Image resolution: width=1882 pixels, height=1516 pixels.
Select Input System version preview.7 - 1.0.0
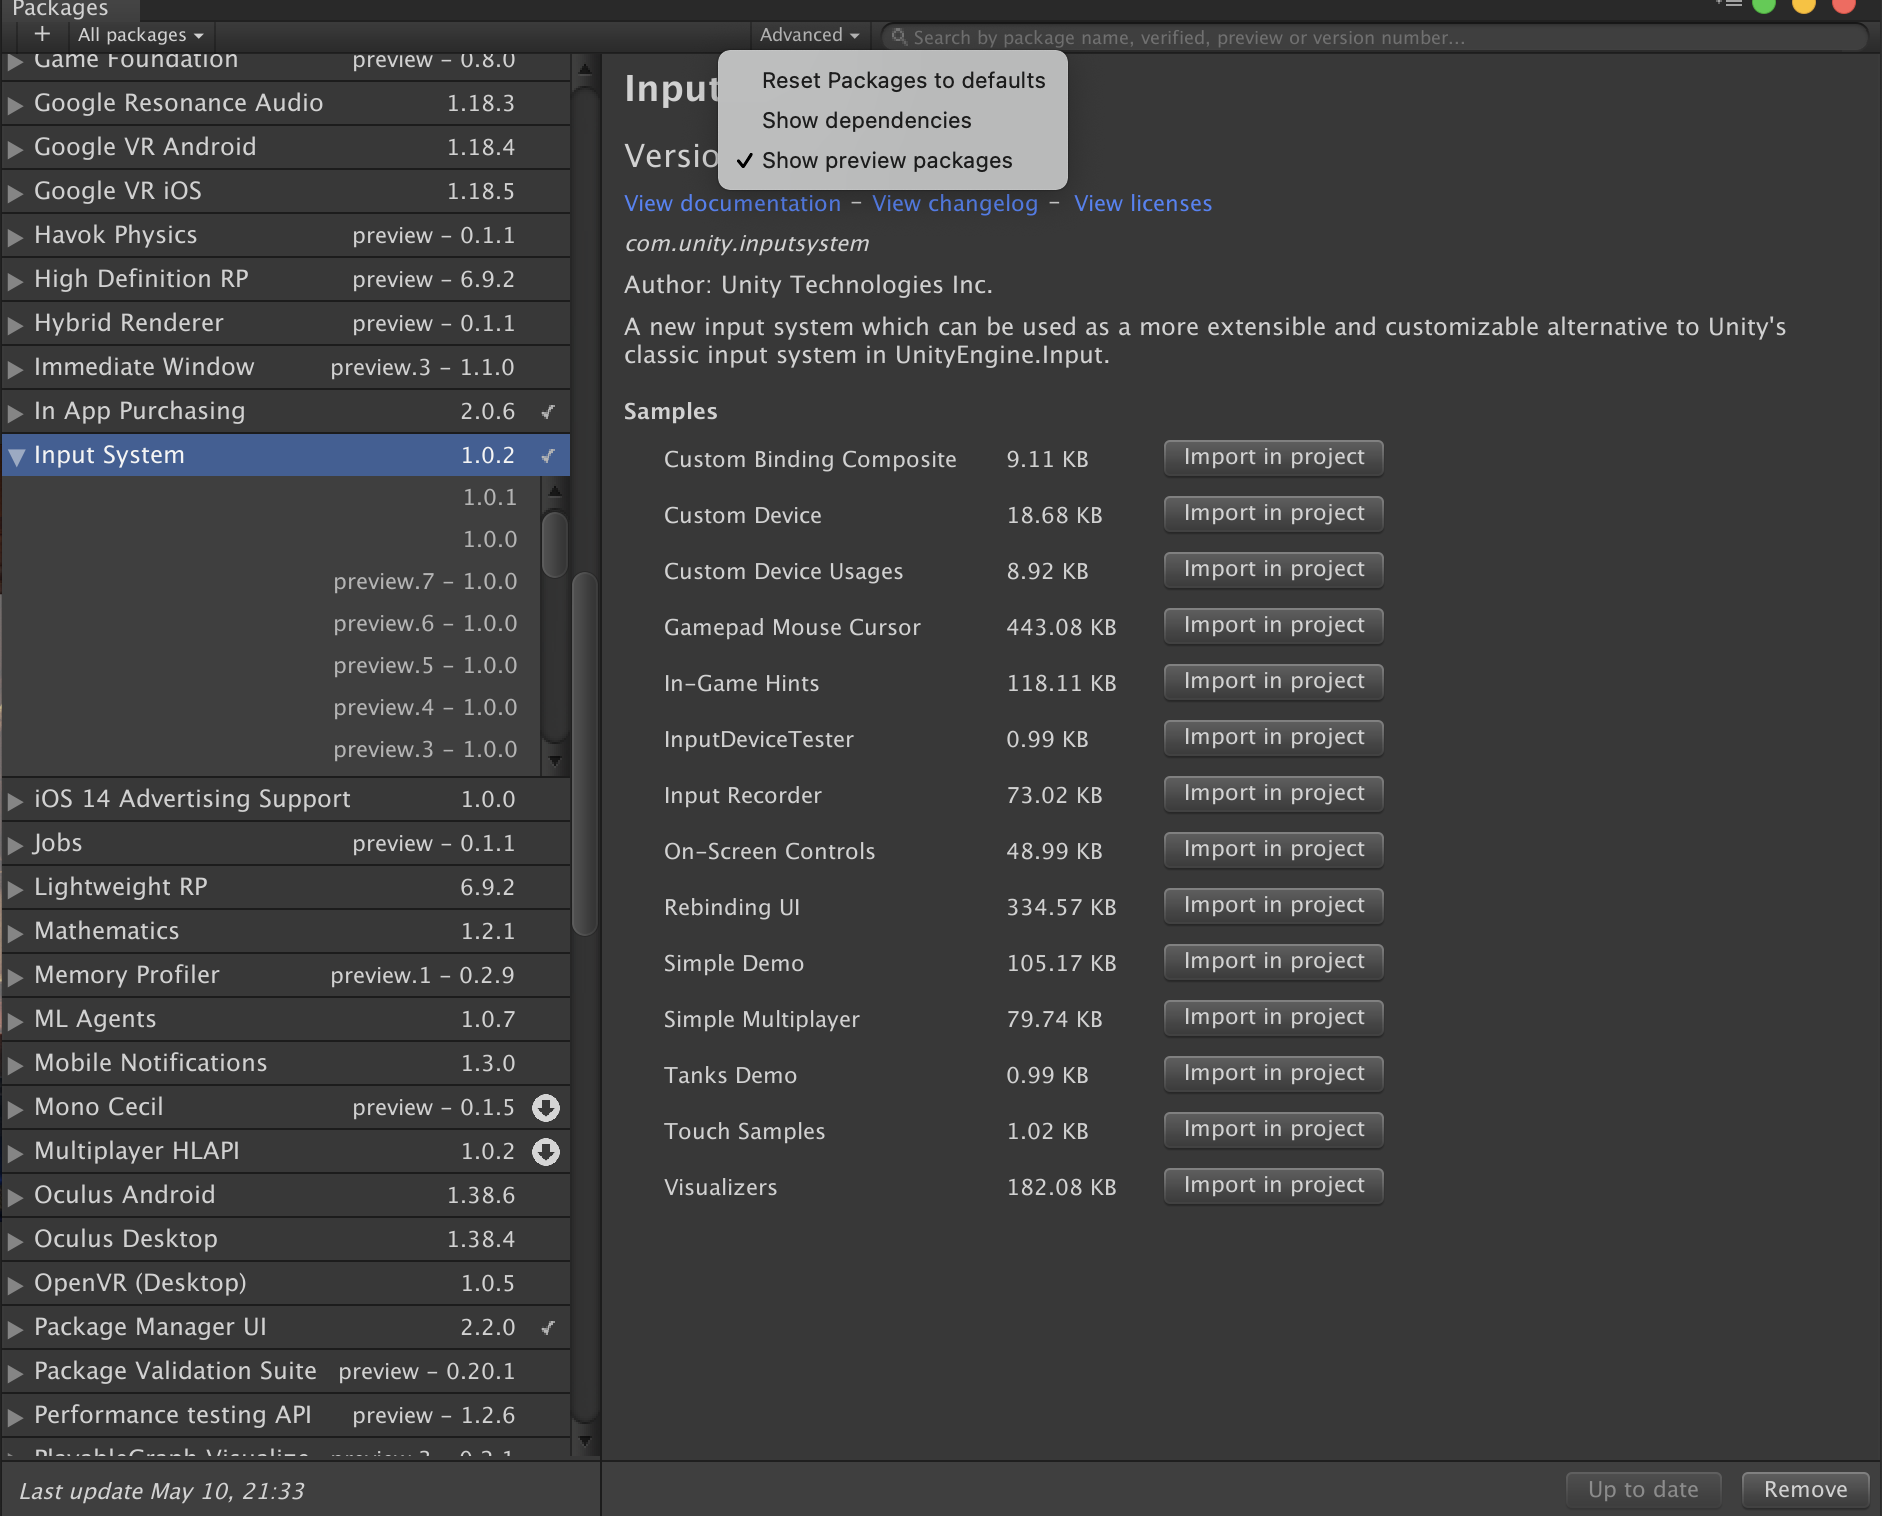[x=425, y=581]
